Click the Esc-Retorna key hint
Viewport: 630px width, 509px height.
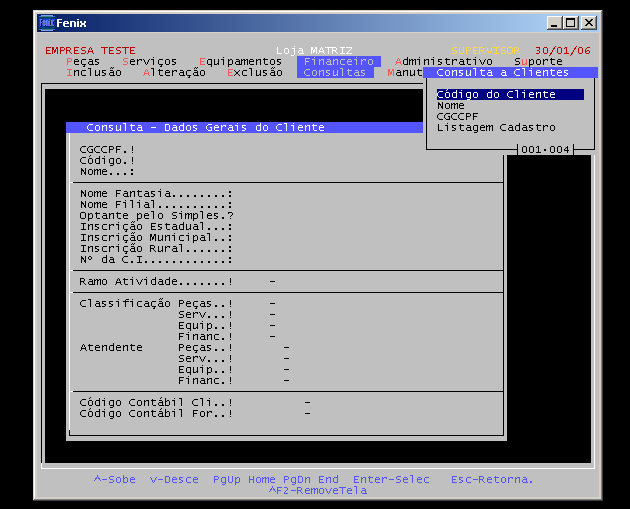492,479
